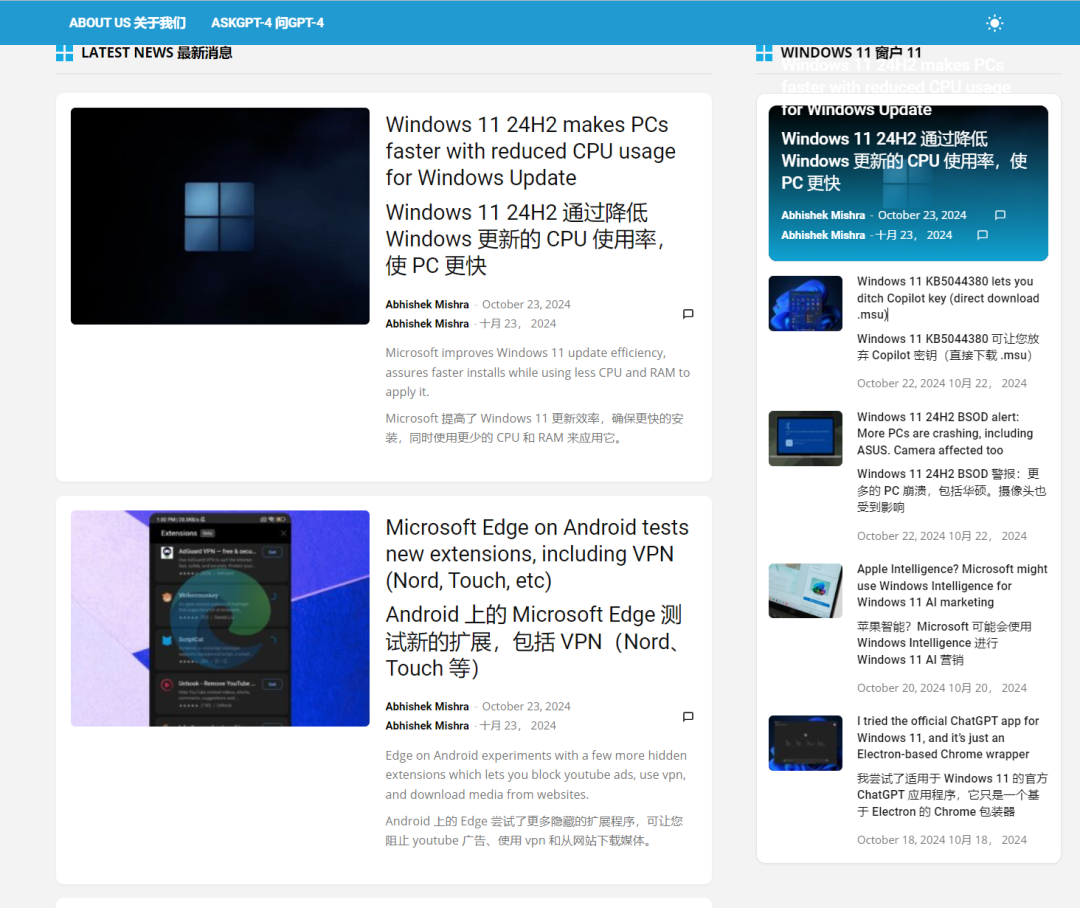Viewport: 1080px width, 908px height.
Task: Open Chinese title 'Windows 11 24H2 BSOD 警报'
Action: 951,491
